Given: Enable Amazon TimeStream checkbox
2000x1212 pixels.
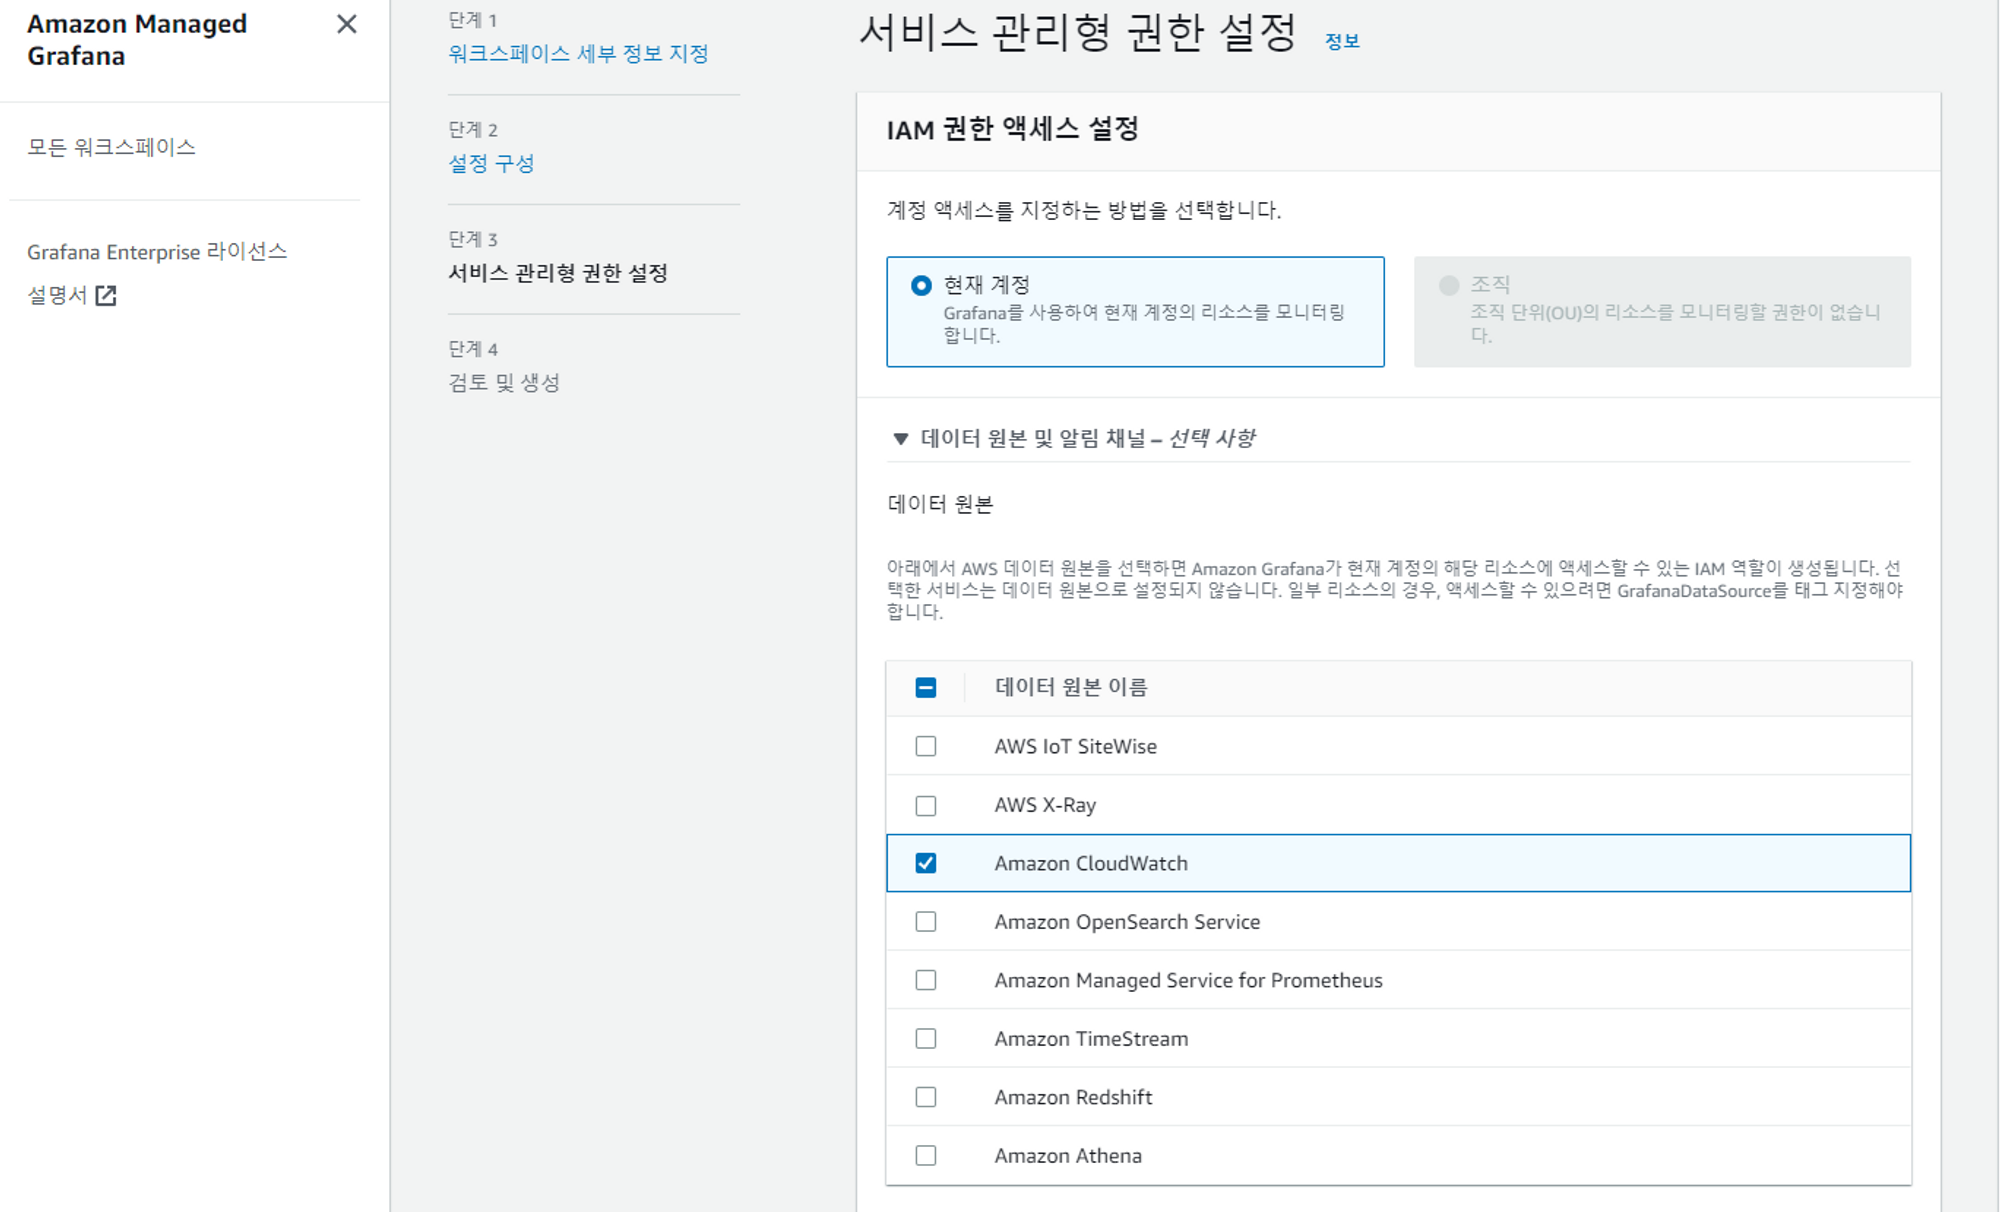Looking at the screenshot, I should (926, 1039).
